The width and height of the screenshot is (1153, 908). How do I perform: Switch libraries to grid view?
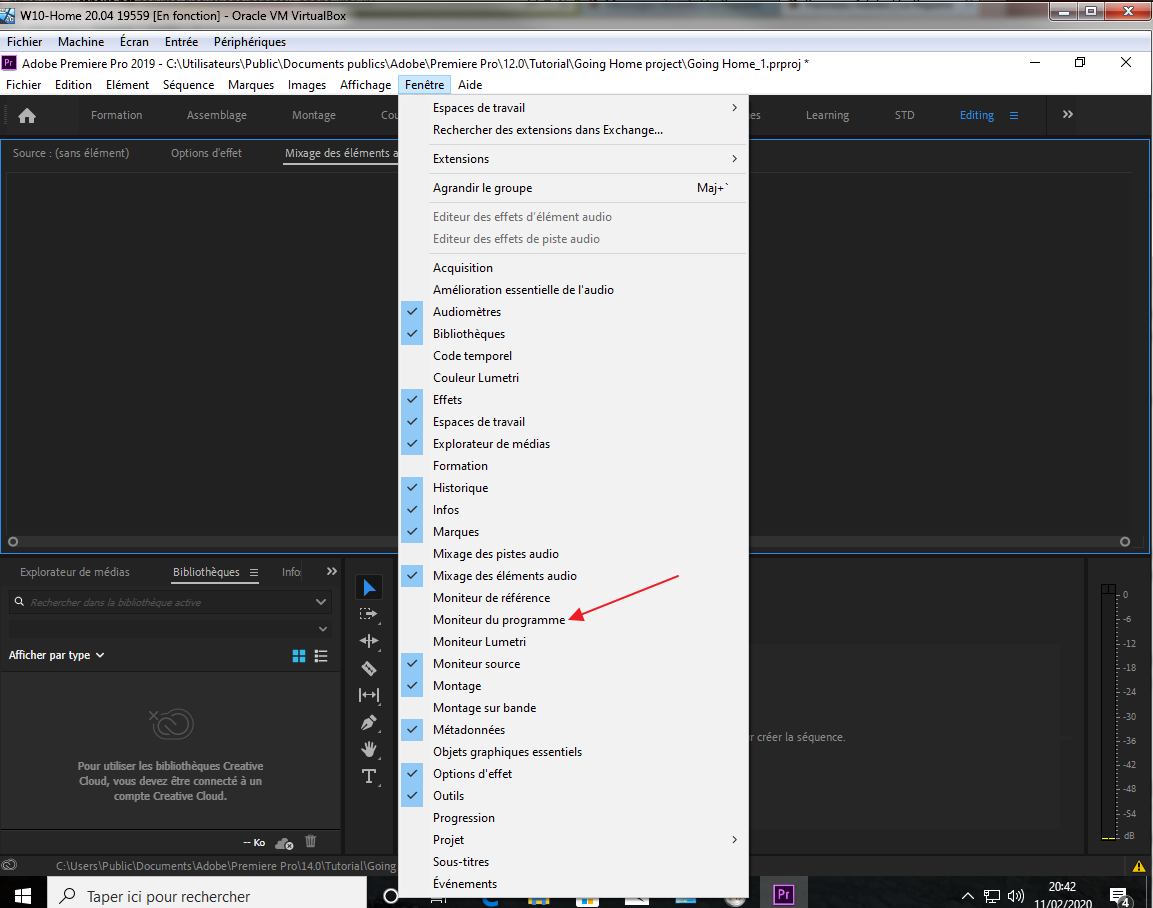click(299, 656)
